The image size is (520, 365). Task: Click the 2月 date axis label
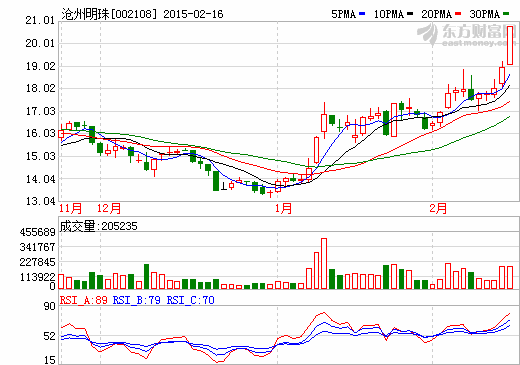tap(438, 209)
